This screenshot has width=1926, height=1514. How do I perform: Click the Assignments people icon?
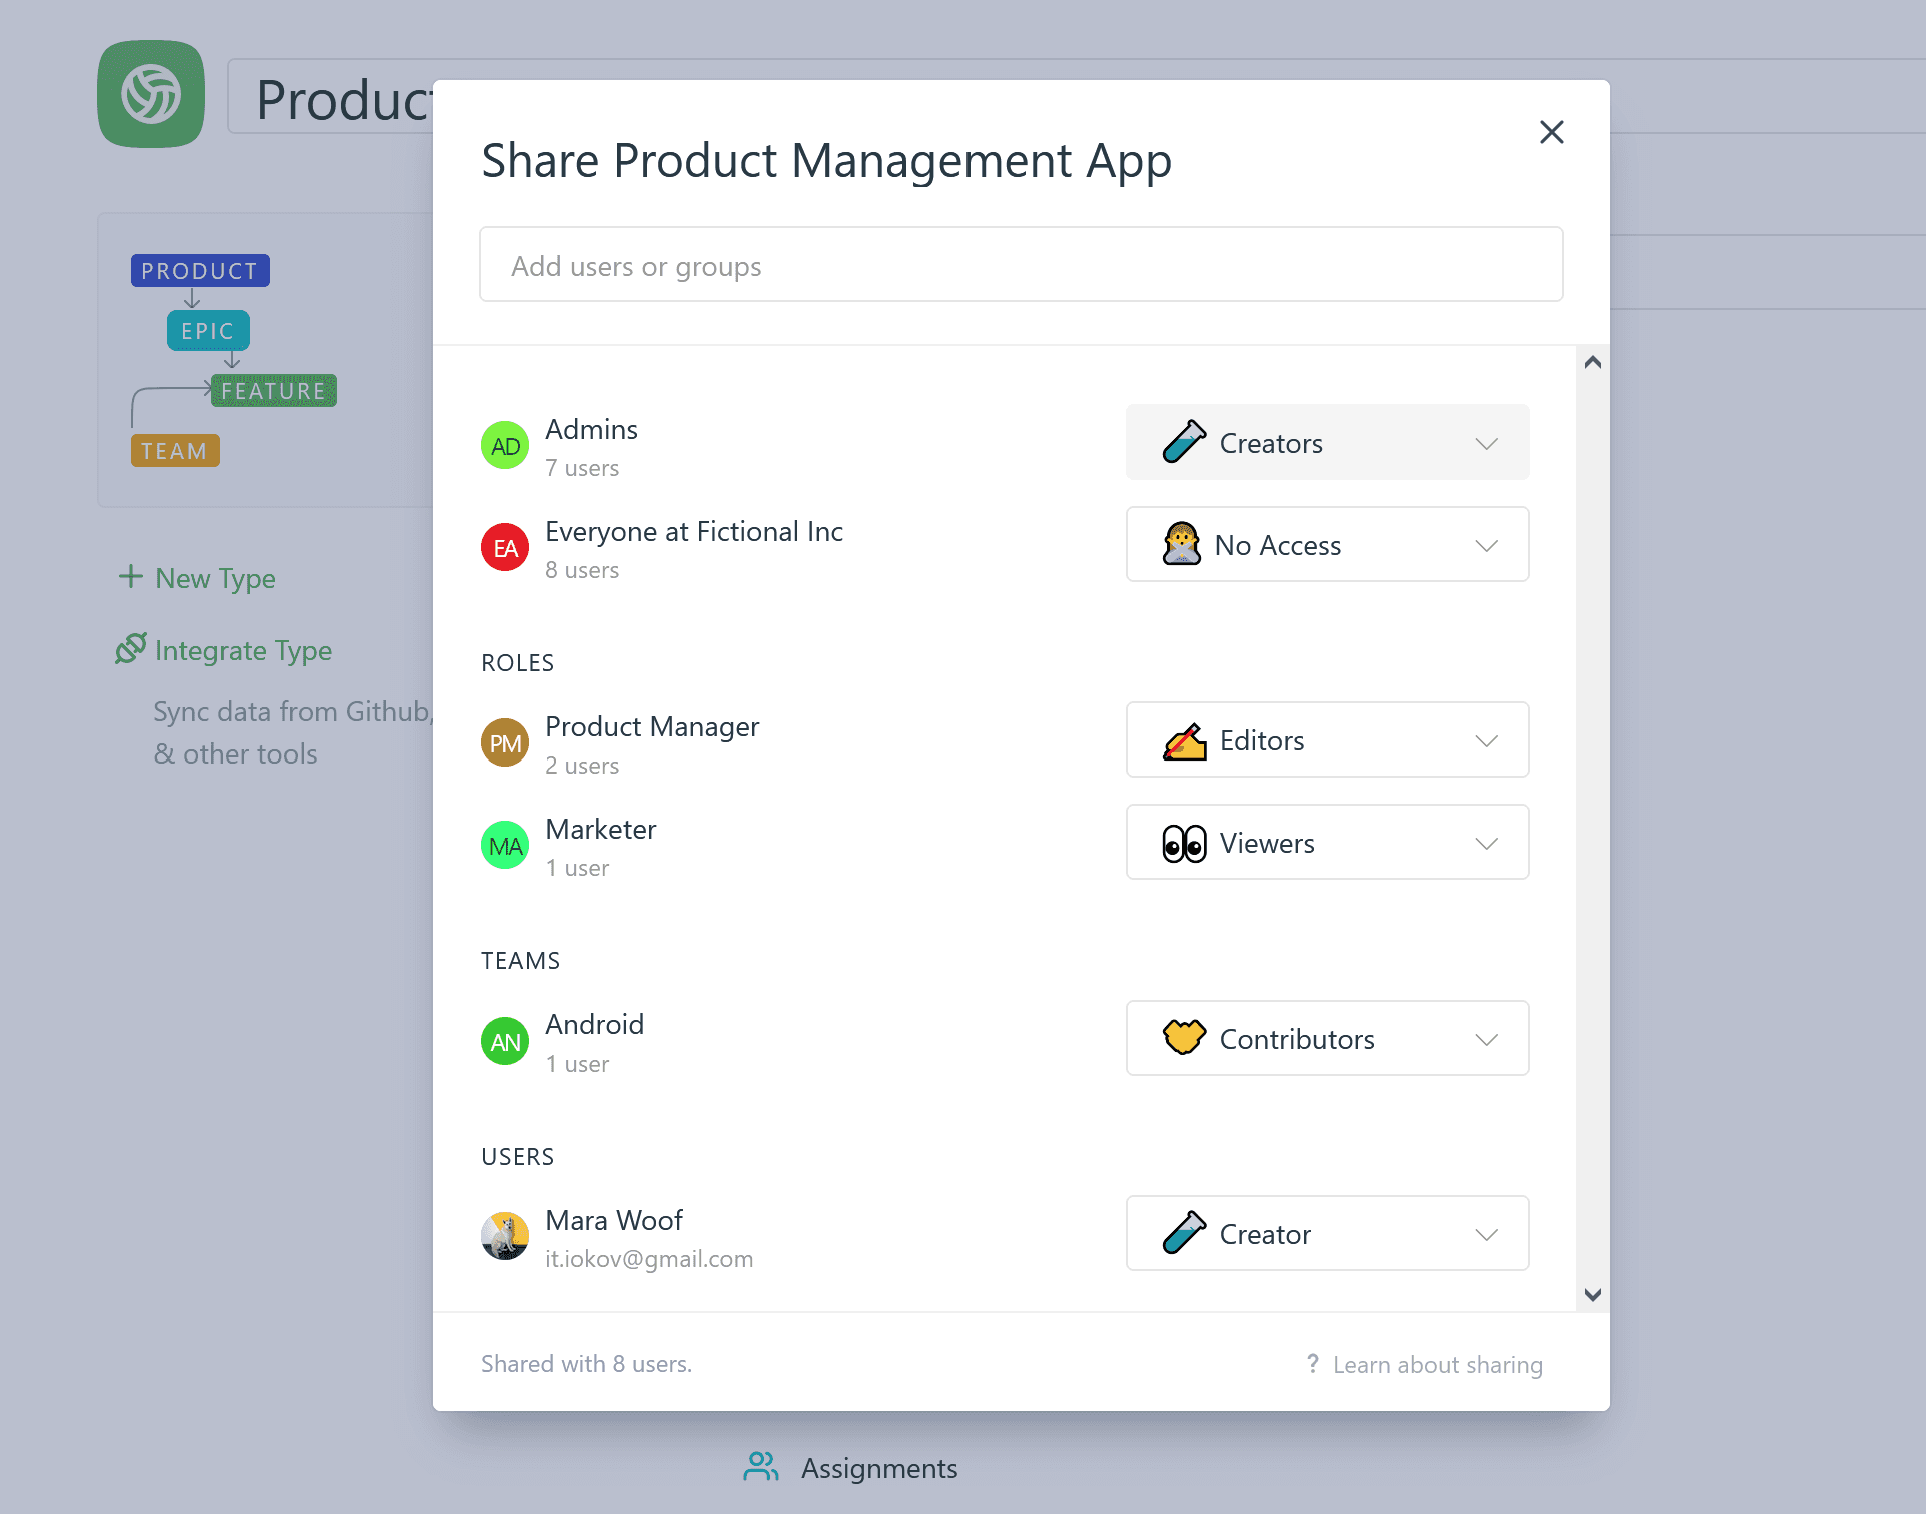pyautogui.click(x=760, y=1466)
